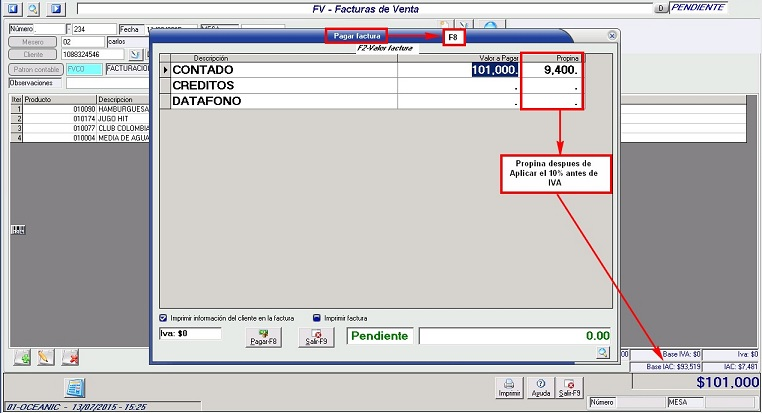Viewport: 762px width, 413px height.
Task: Toggle the Imprimir factura checkbox
Action: coord(317,318)
